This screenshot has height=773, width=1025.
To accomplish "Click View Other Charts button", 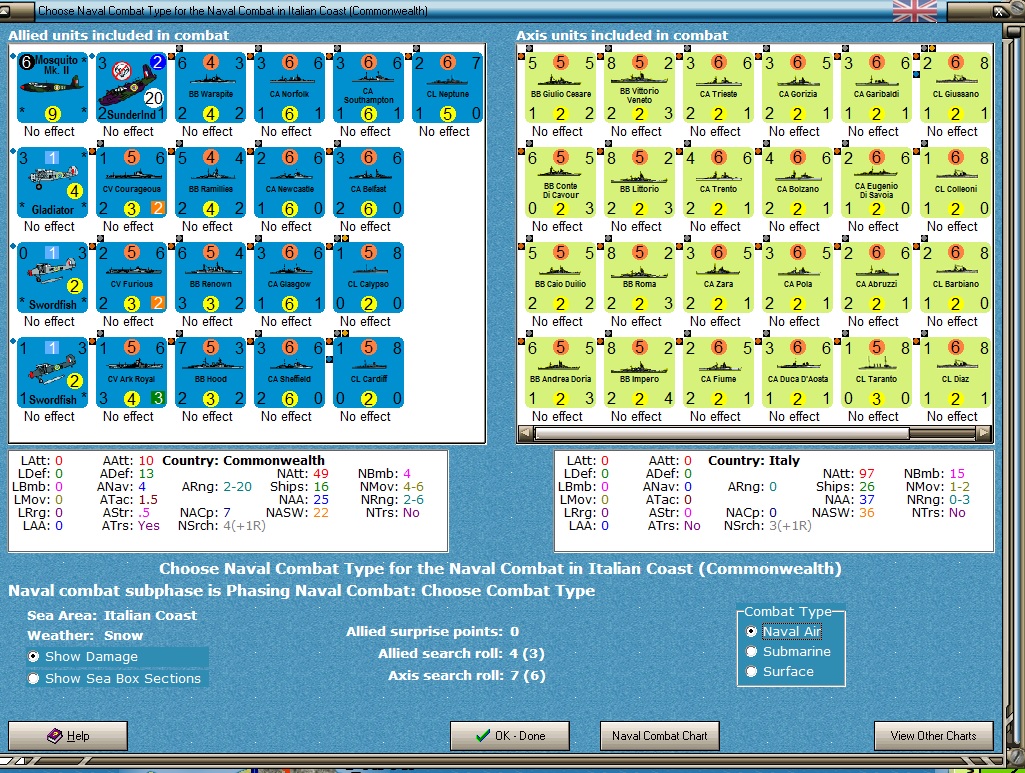I will click(933, 736).
